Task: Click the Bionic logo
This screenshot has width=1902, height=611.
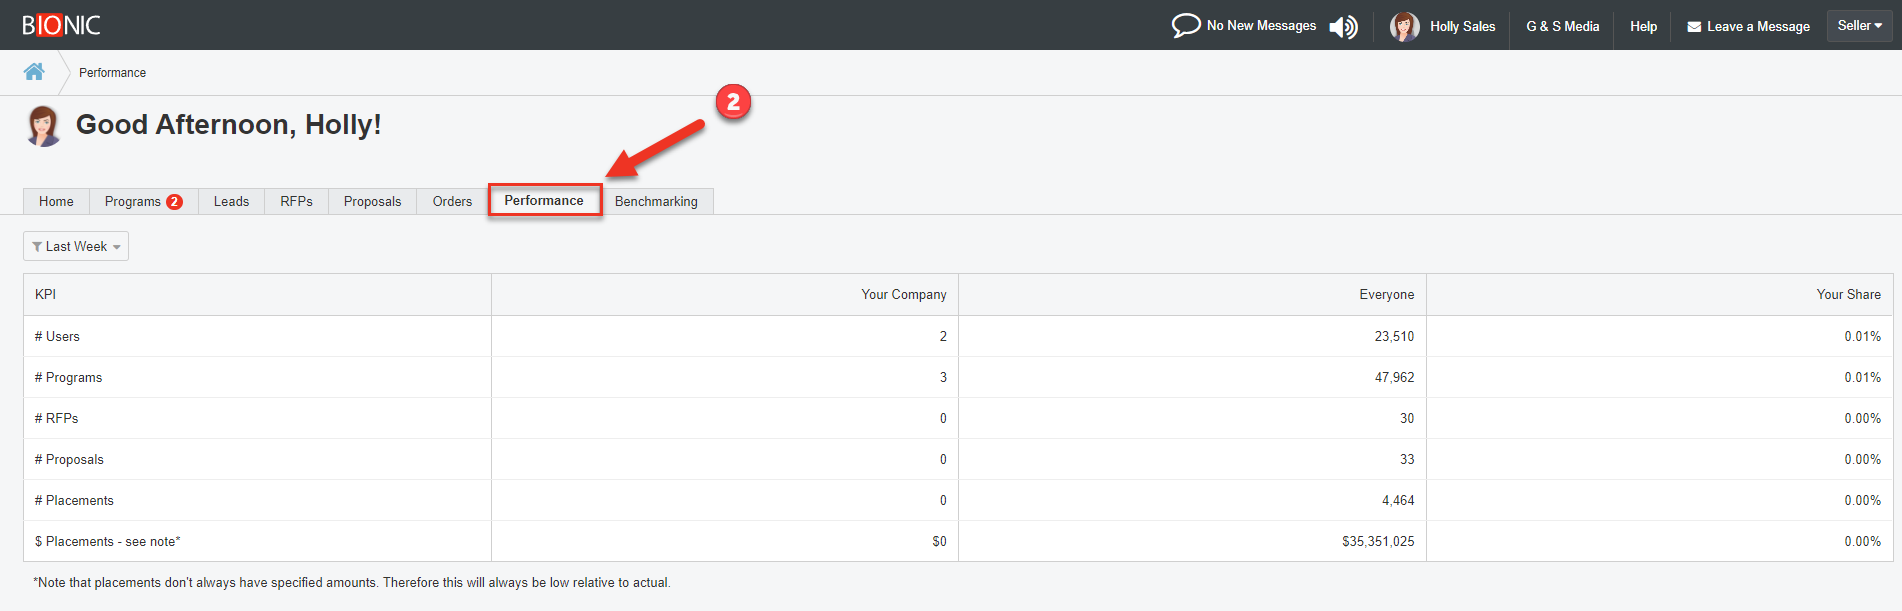Action: click(61, 25)
